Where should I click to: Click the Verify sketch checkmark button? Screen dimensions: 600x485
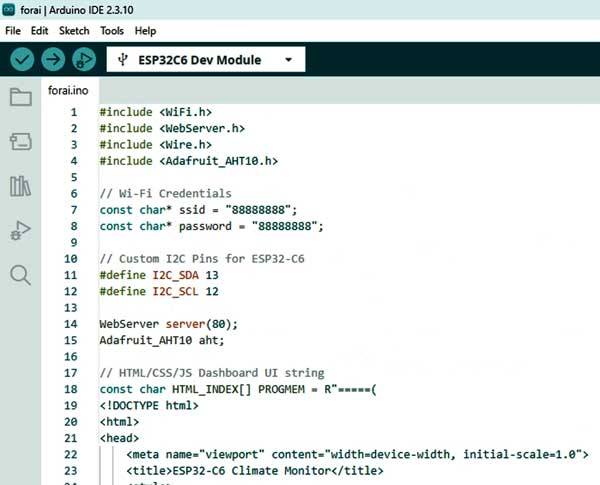coord(22,59)
